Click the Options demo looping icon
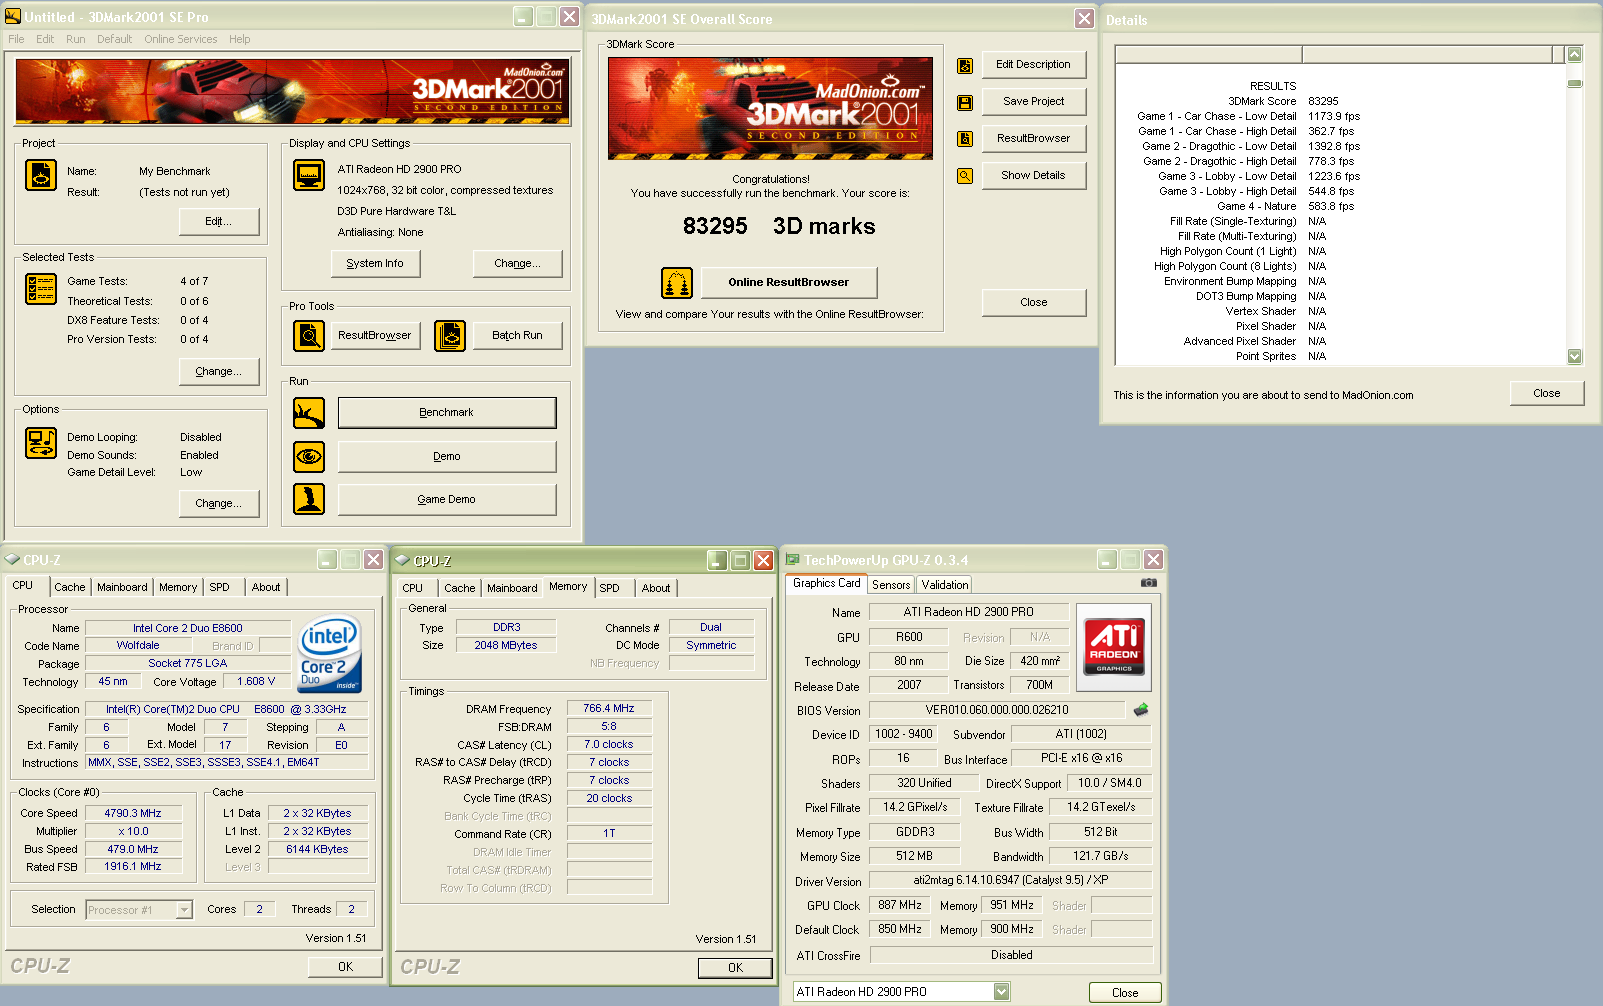Viewport: 1603px width, 1006px height. tap(41, 443)
